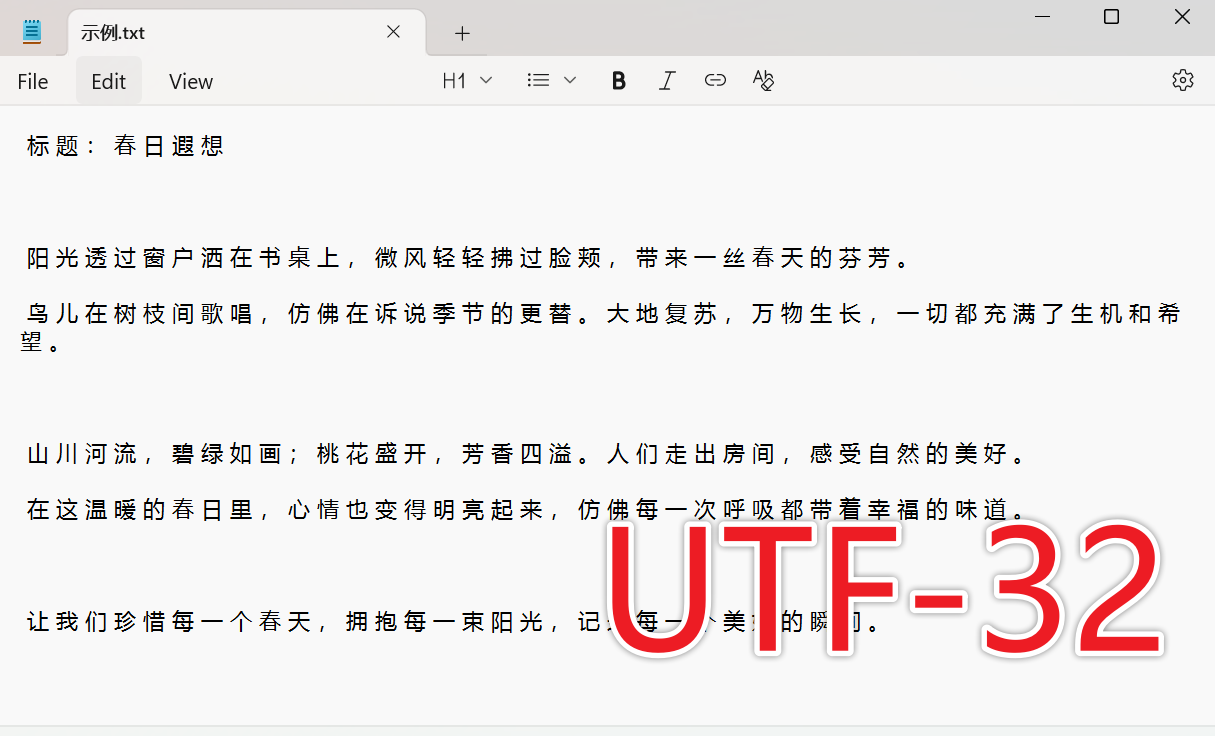
Task: Expand formatting options next to H1
Action: tap(486, 80)
